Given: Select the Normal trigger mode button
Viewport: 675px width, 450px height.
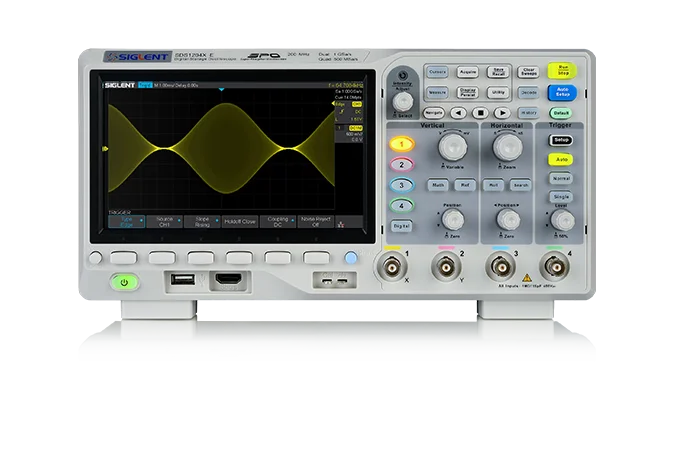Looking at the screenshot, I should tap(561, 178).
